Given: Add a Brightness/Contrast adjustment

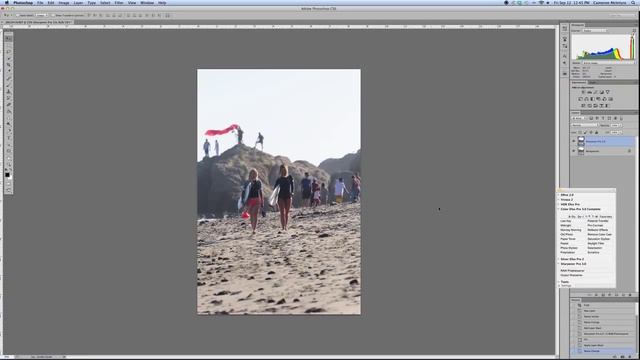Looking at the screenshot, I should pyautogui.click(x=583, y=92).
